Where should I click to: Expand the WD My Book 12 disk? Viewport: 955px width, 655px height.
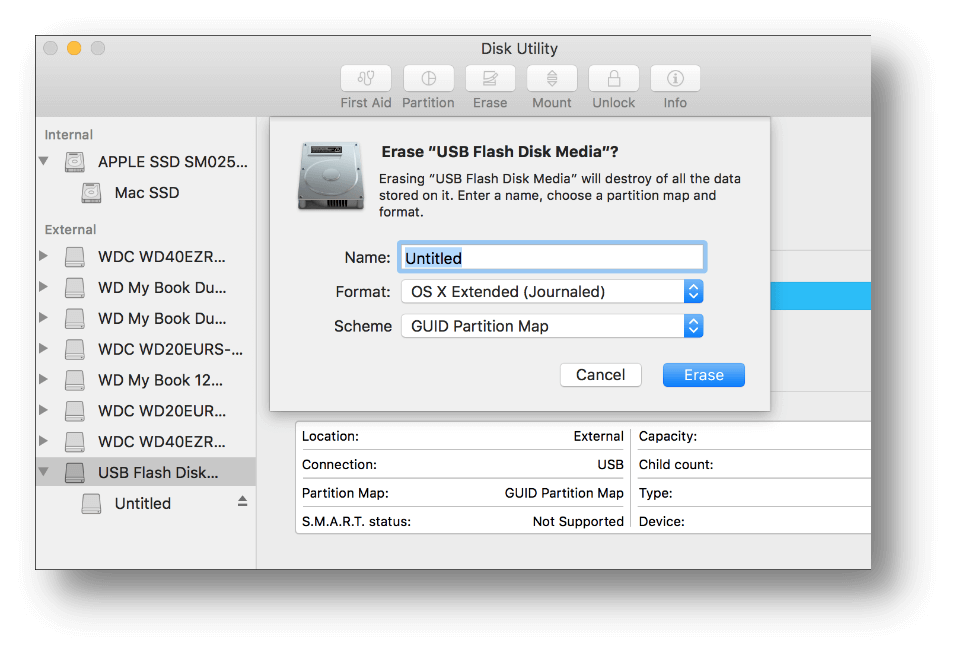click(x=43, y=380)
